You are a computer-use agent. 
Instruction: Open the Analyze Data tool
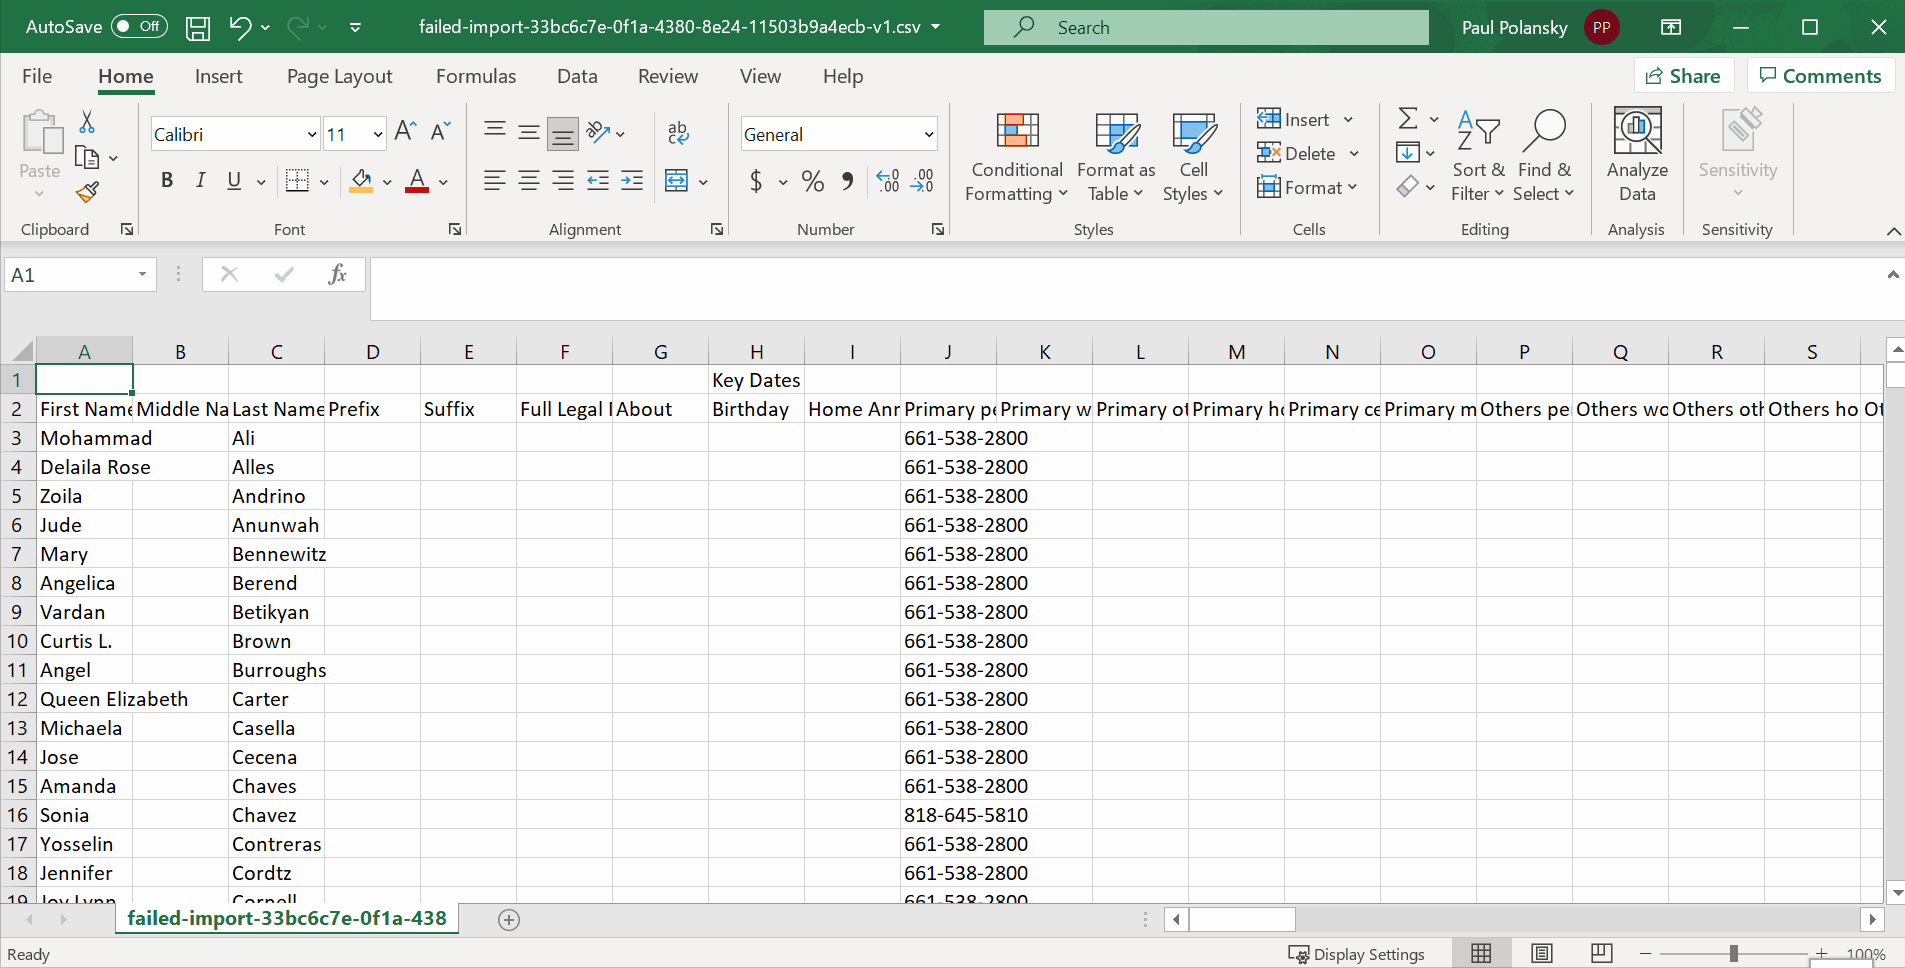1637,155
